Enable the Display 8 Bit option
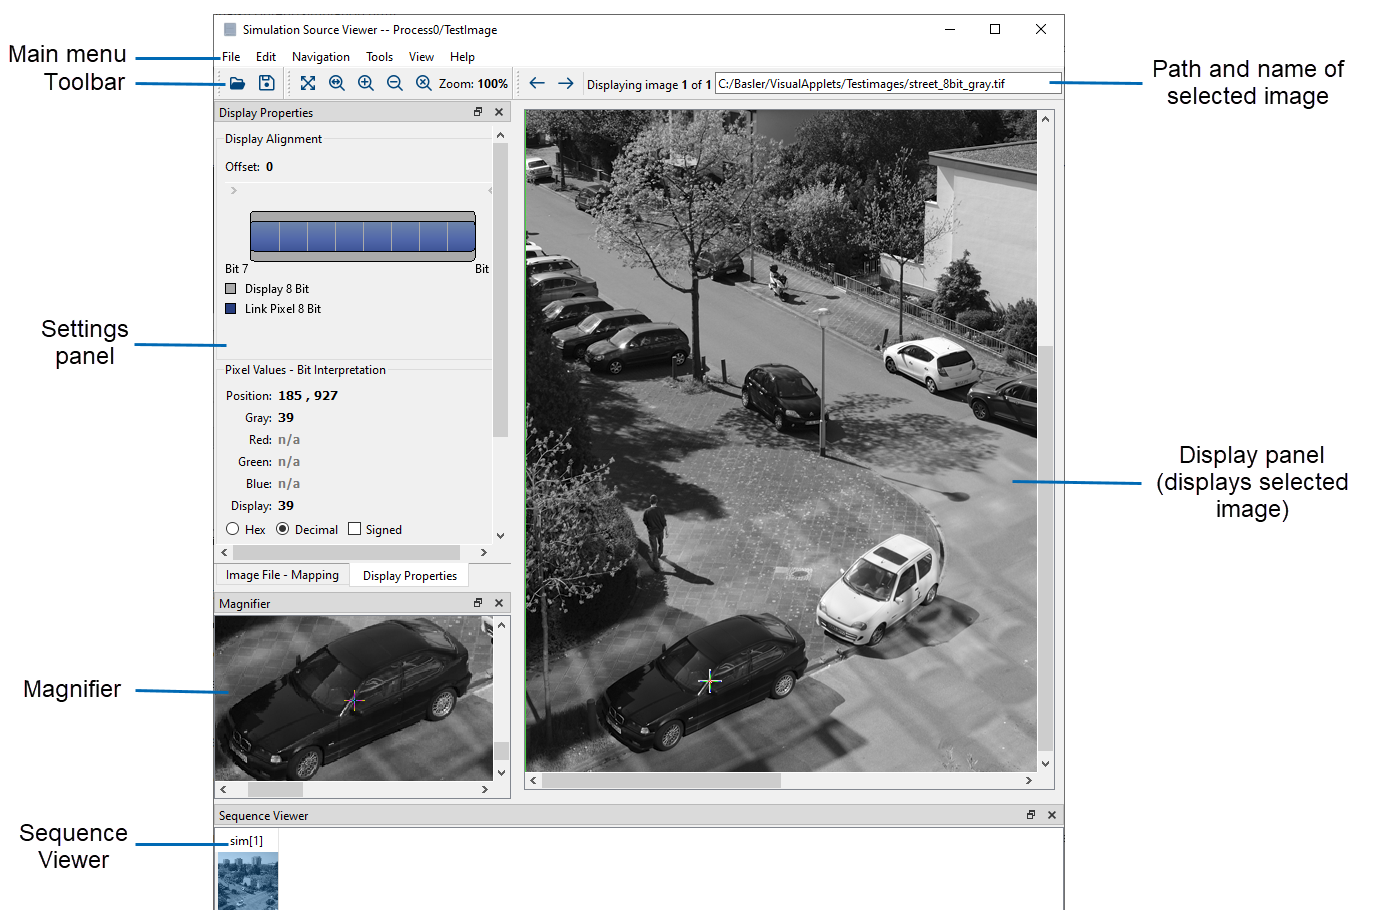Viewport: 1381px width, 910px height. coord(231,288)
